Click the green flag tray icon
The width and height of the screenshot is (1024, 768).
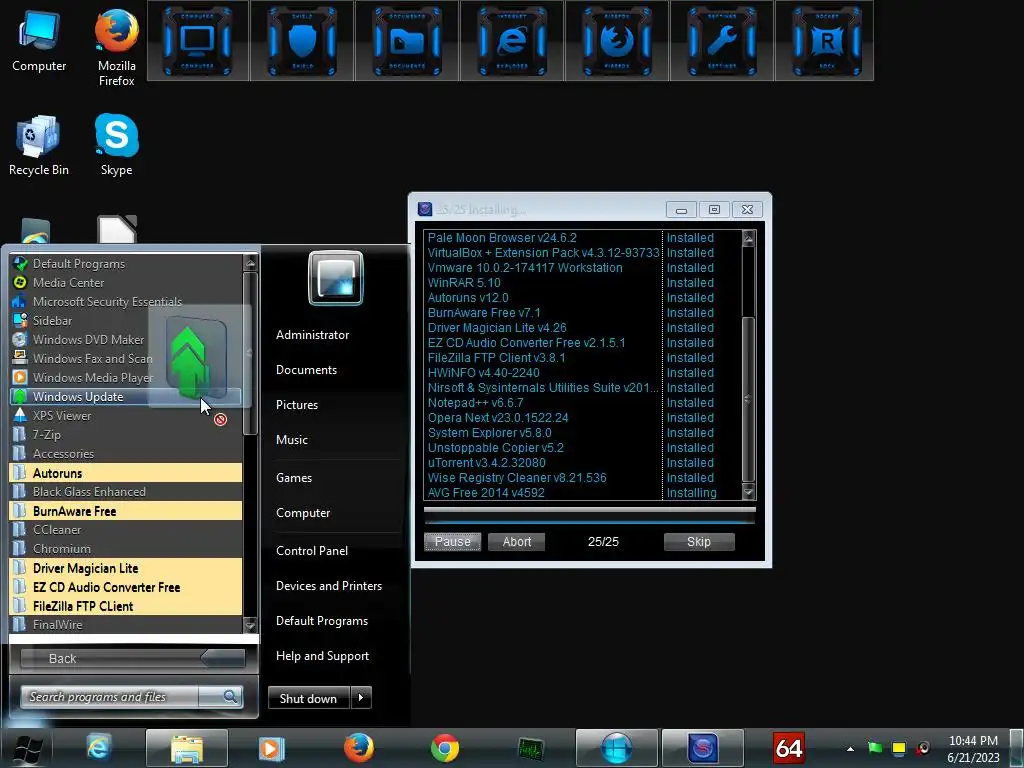coord(874,748)
